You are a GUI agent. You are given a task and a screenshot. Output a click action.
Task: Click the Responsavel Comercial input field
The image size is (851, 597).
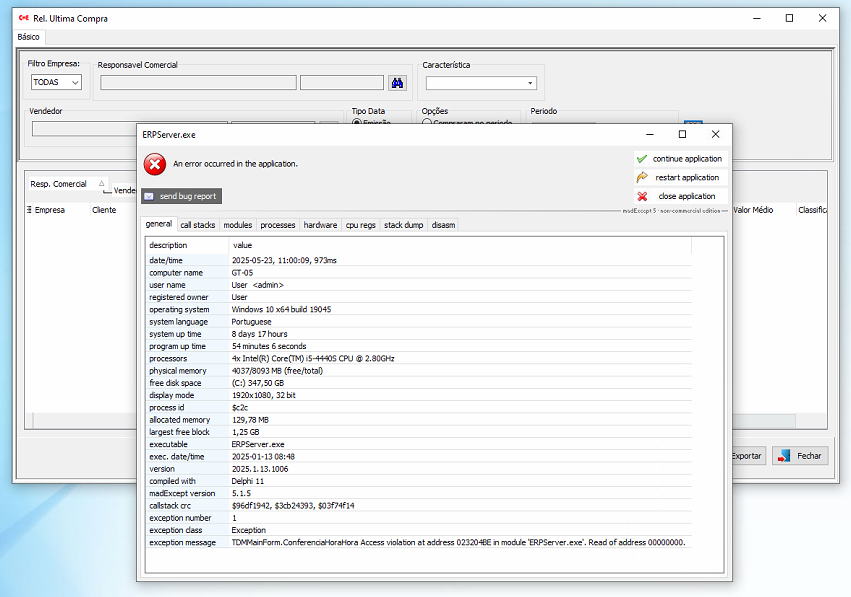198,83
